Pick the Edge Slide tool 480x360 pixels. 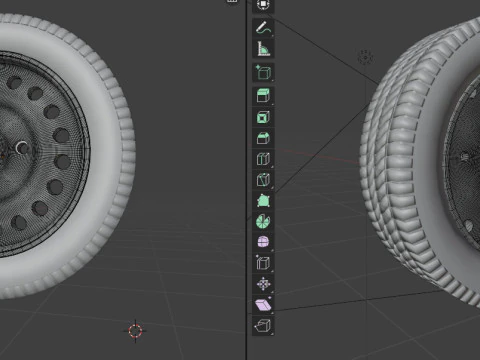[x=263, y=263]
